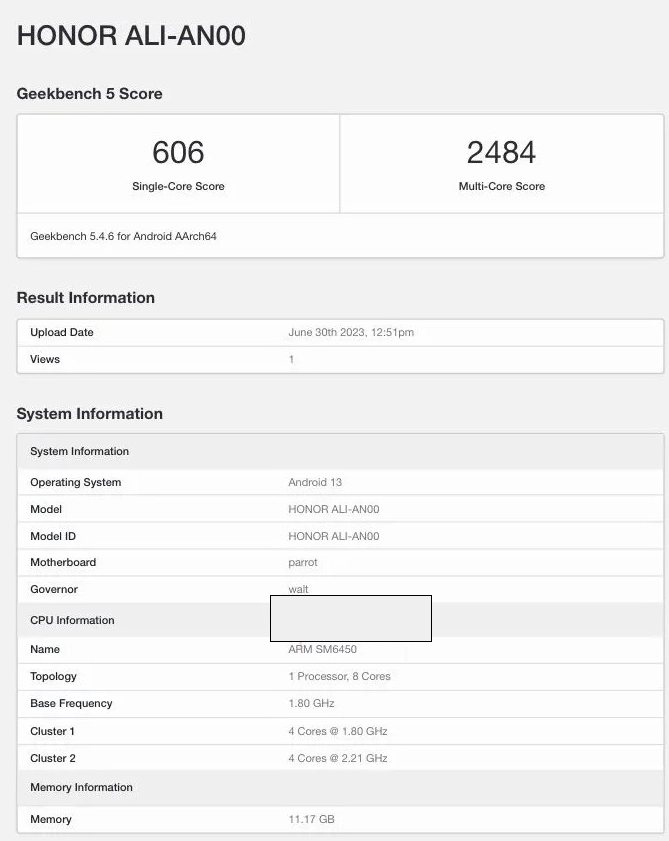
Task: Click the Base Frequency label
Action: pos(71,703)
